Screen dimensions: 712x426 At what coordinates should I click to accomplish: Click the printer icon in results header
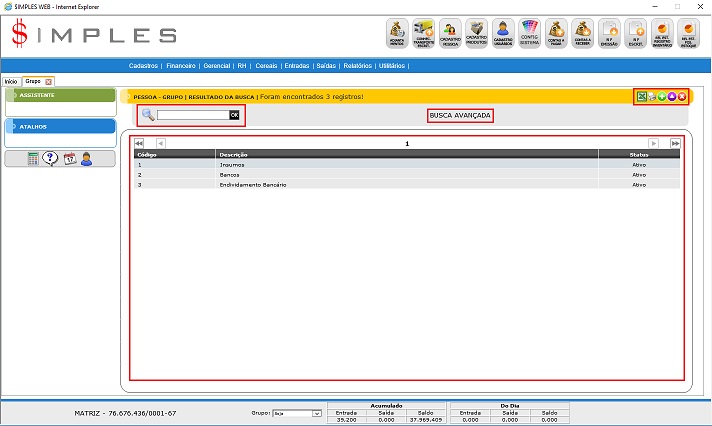(651, 96)
